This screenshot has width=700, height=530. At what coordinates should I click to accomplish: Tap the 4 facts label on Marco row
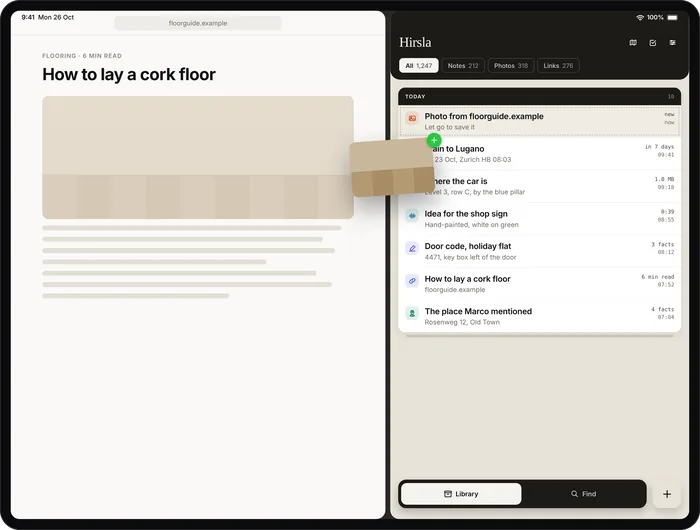(662, 309)
